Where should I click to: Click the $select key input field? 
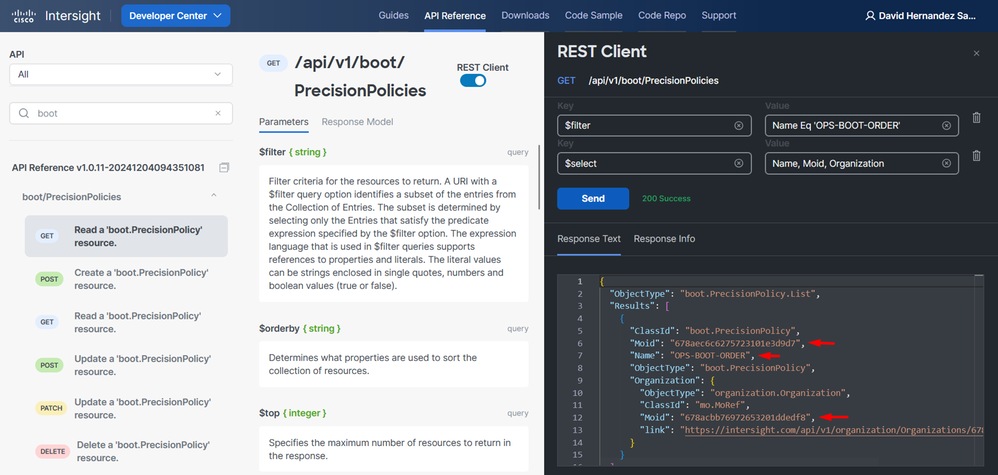pyautogui.click(x=654, y=163)
